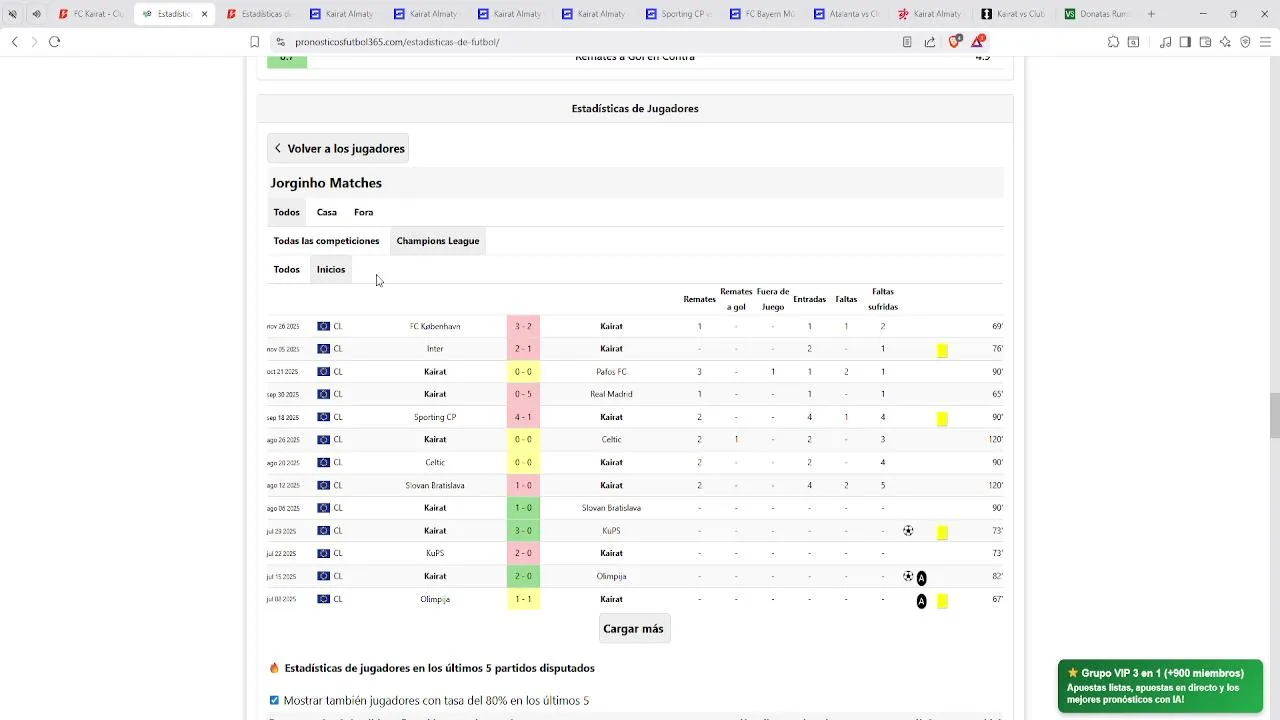
Task: Open the Brave Shields lion icon
Action: [x=954, y=41]
